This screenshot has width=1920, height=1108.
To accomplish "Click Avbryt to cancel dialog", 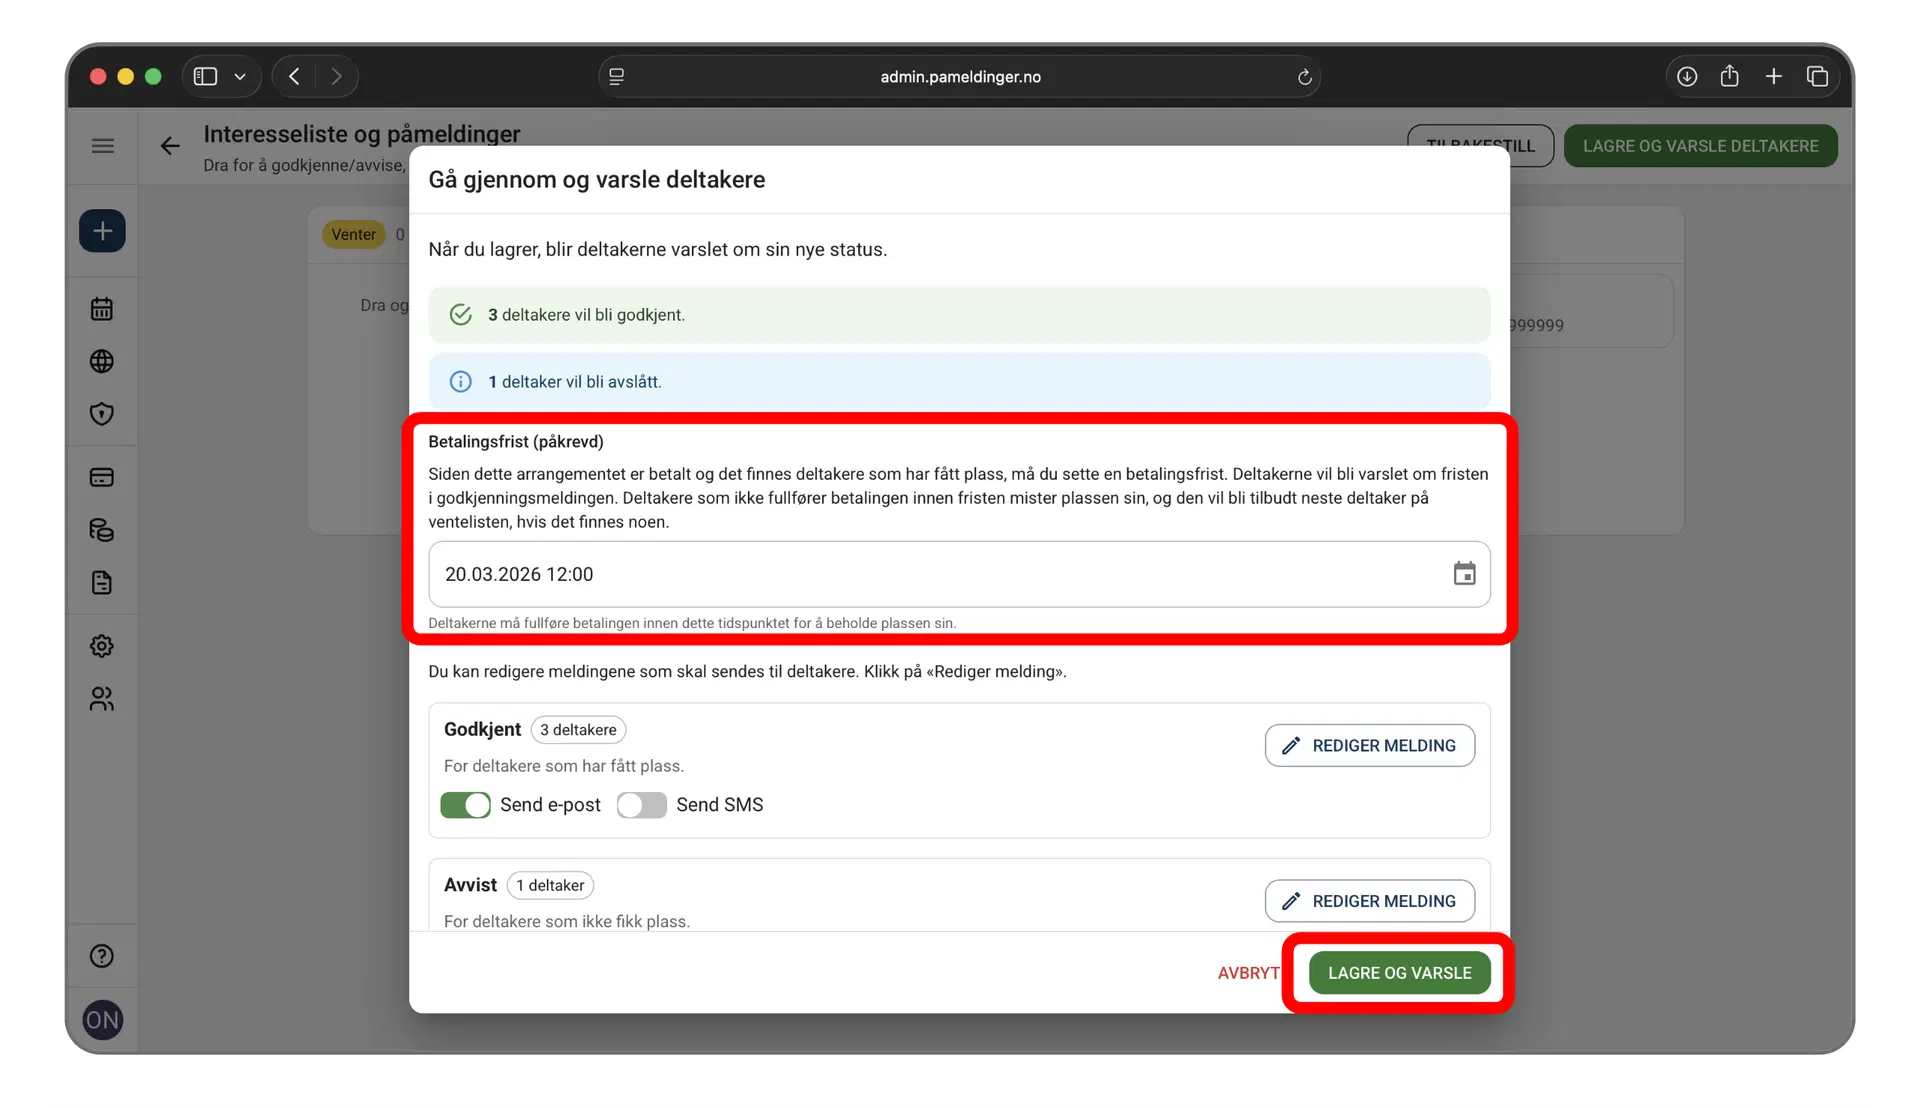I will tap(1248, 973).
